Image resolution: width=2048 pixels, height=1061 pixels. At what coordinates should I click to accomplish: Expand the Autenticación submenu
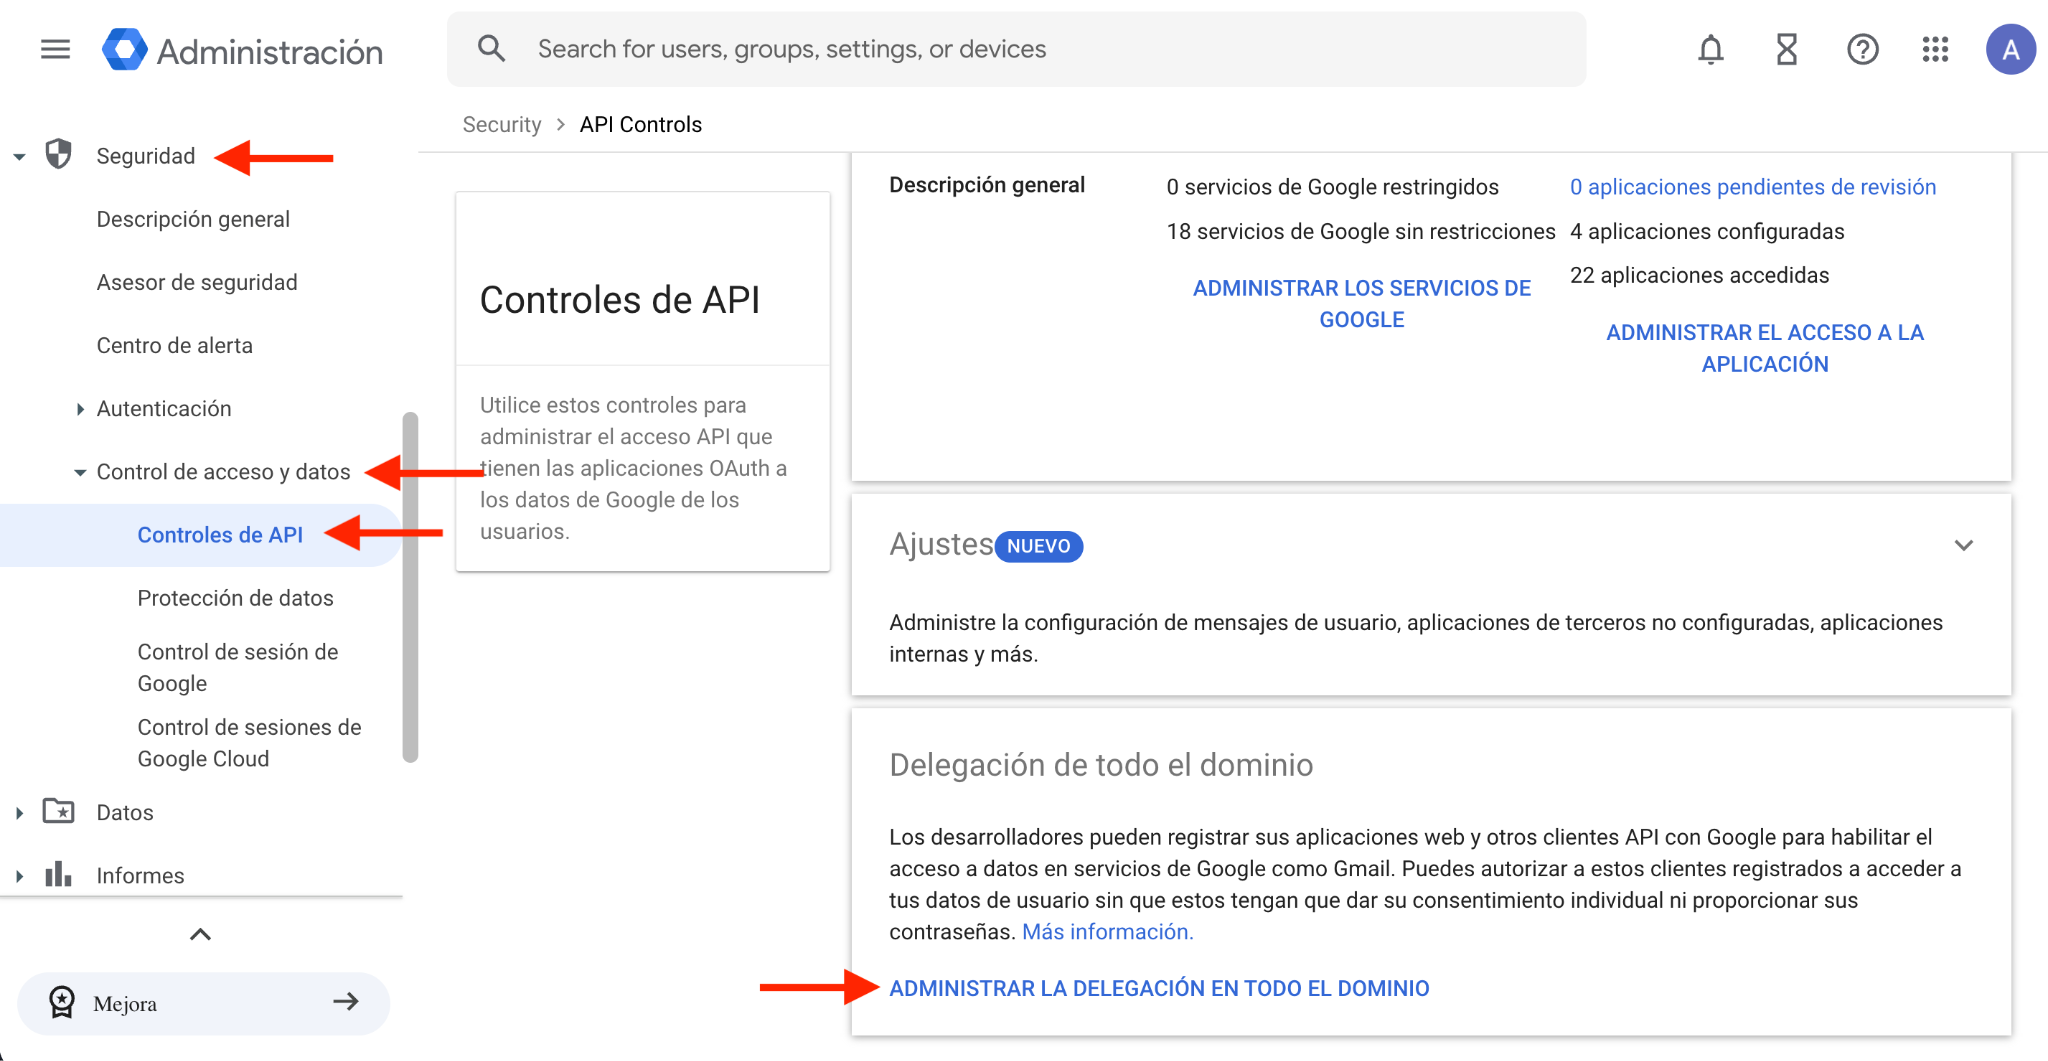click(80, 409)
